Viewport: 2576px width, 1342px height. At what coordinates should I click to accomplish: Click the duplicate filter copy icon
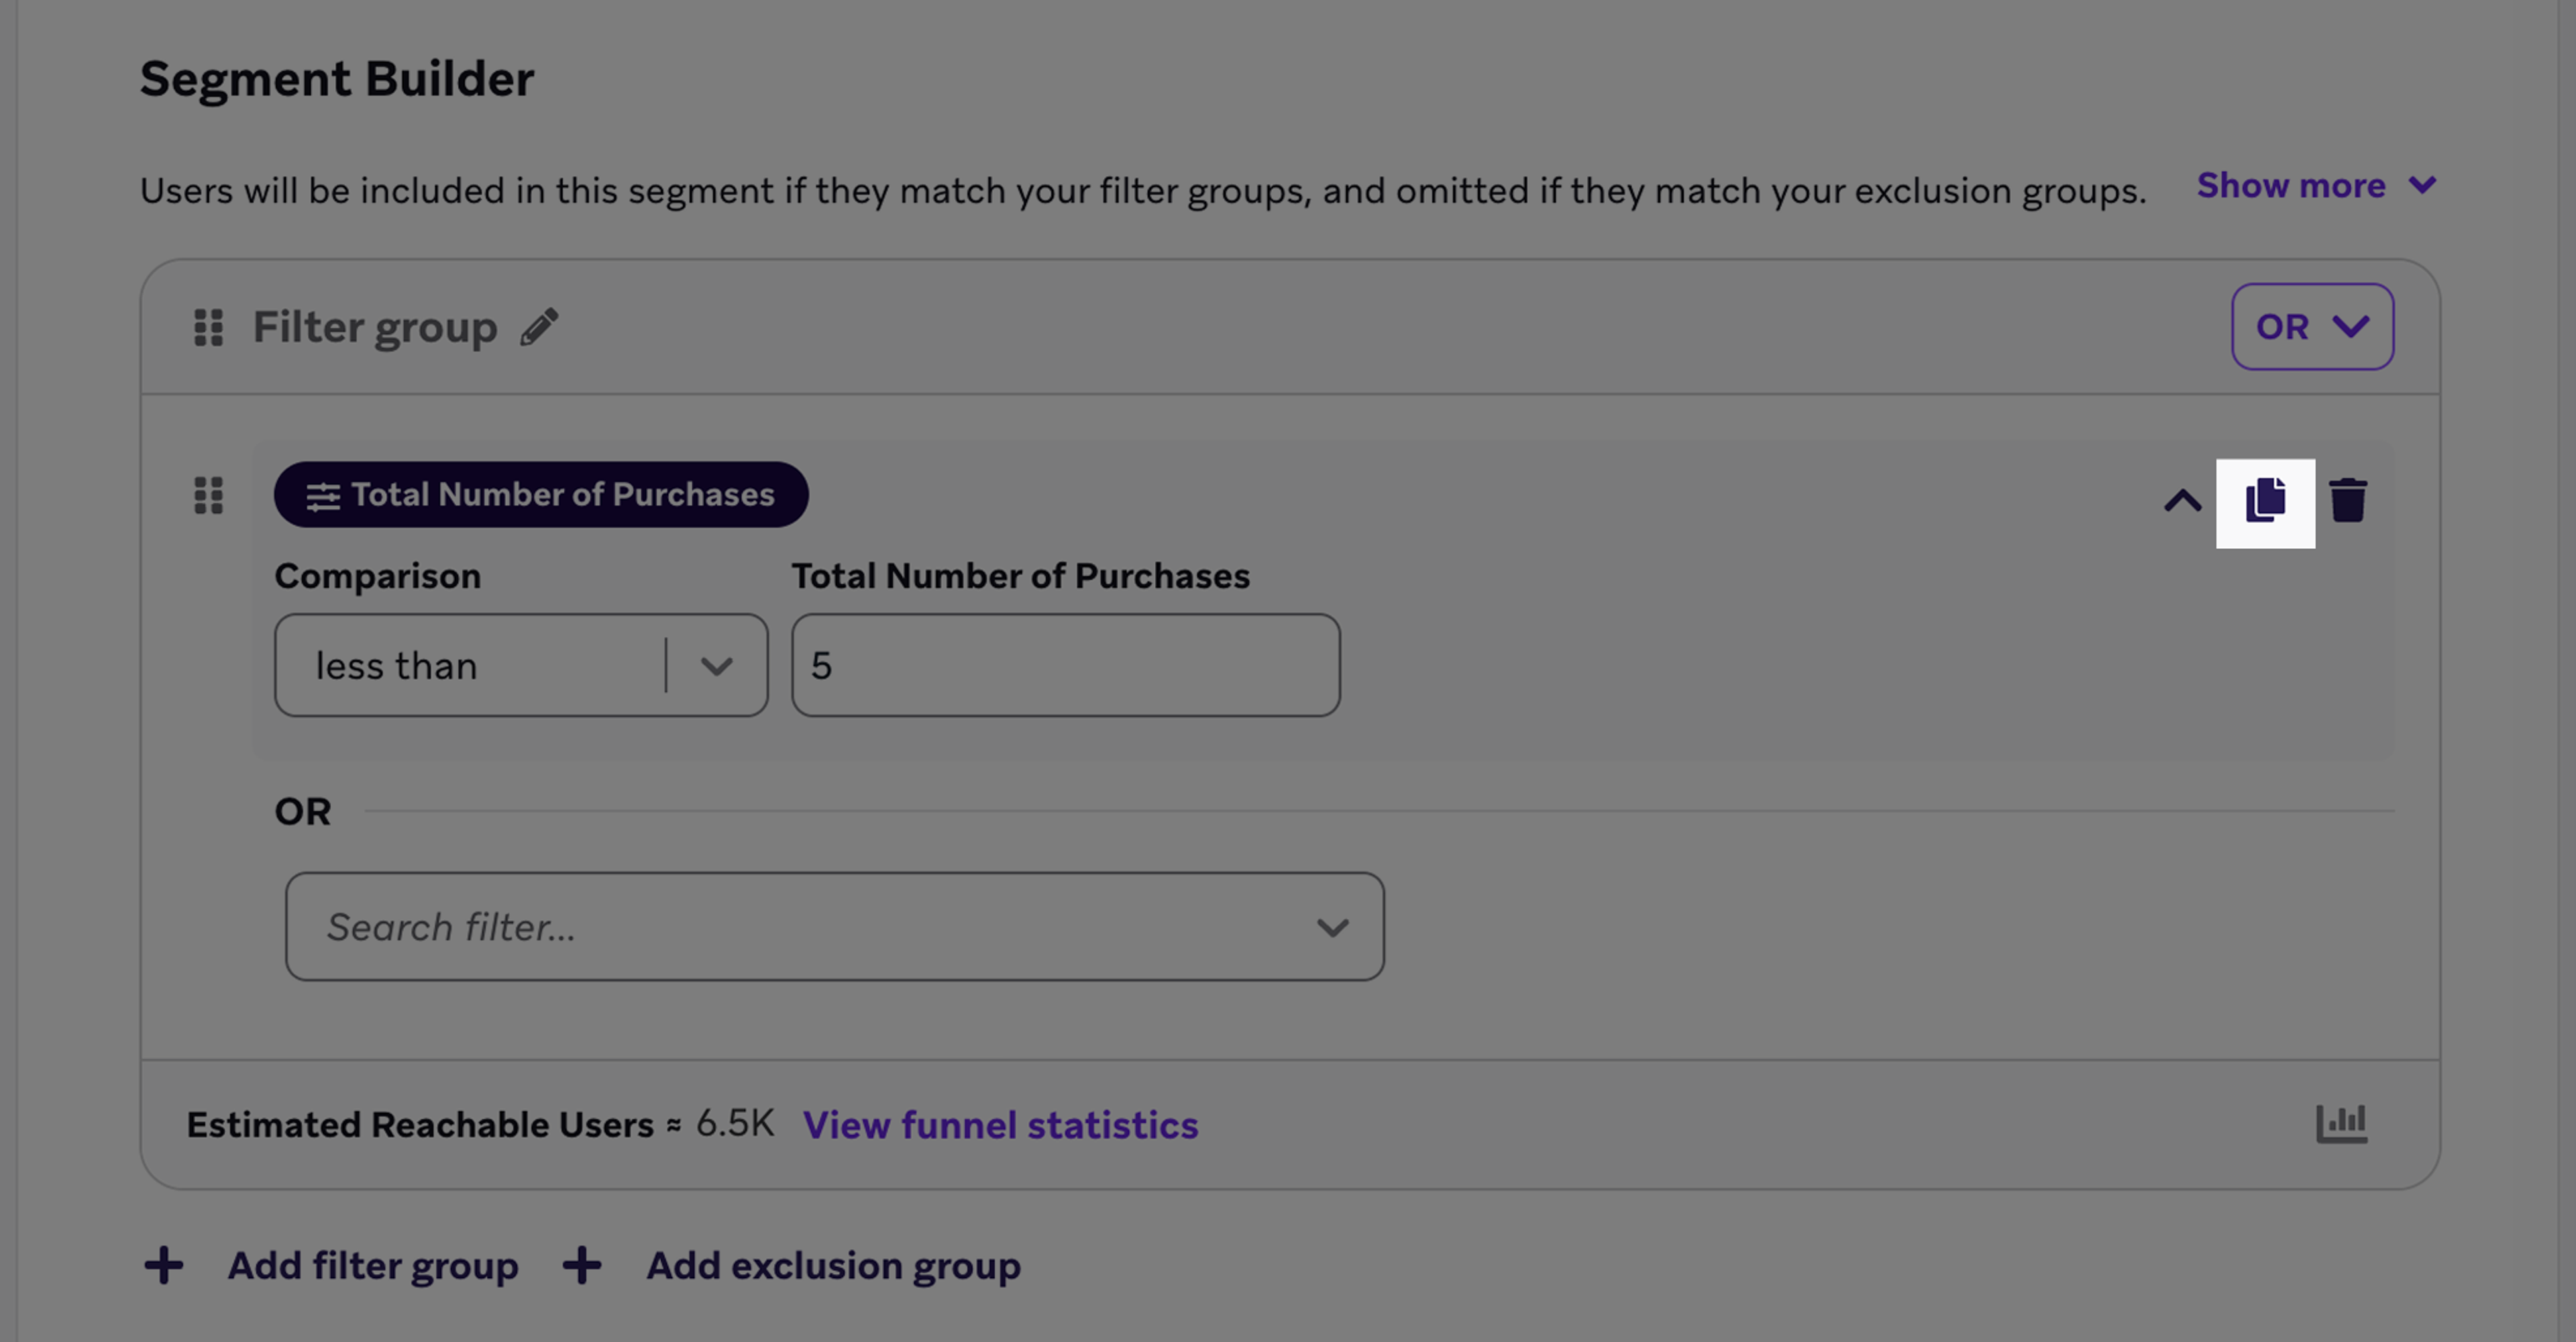tap(2265, 500)
